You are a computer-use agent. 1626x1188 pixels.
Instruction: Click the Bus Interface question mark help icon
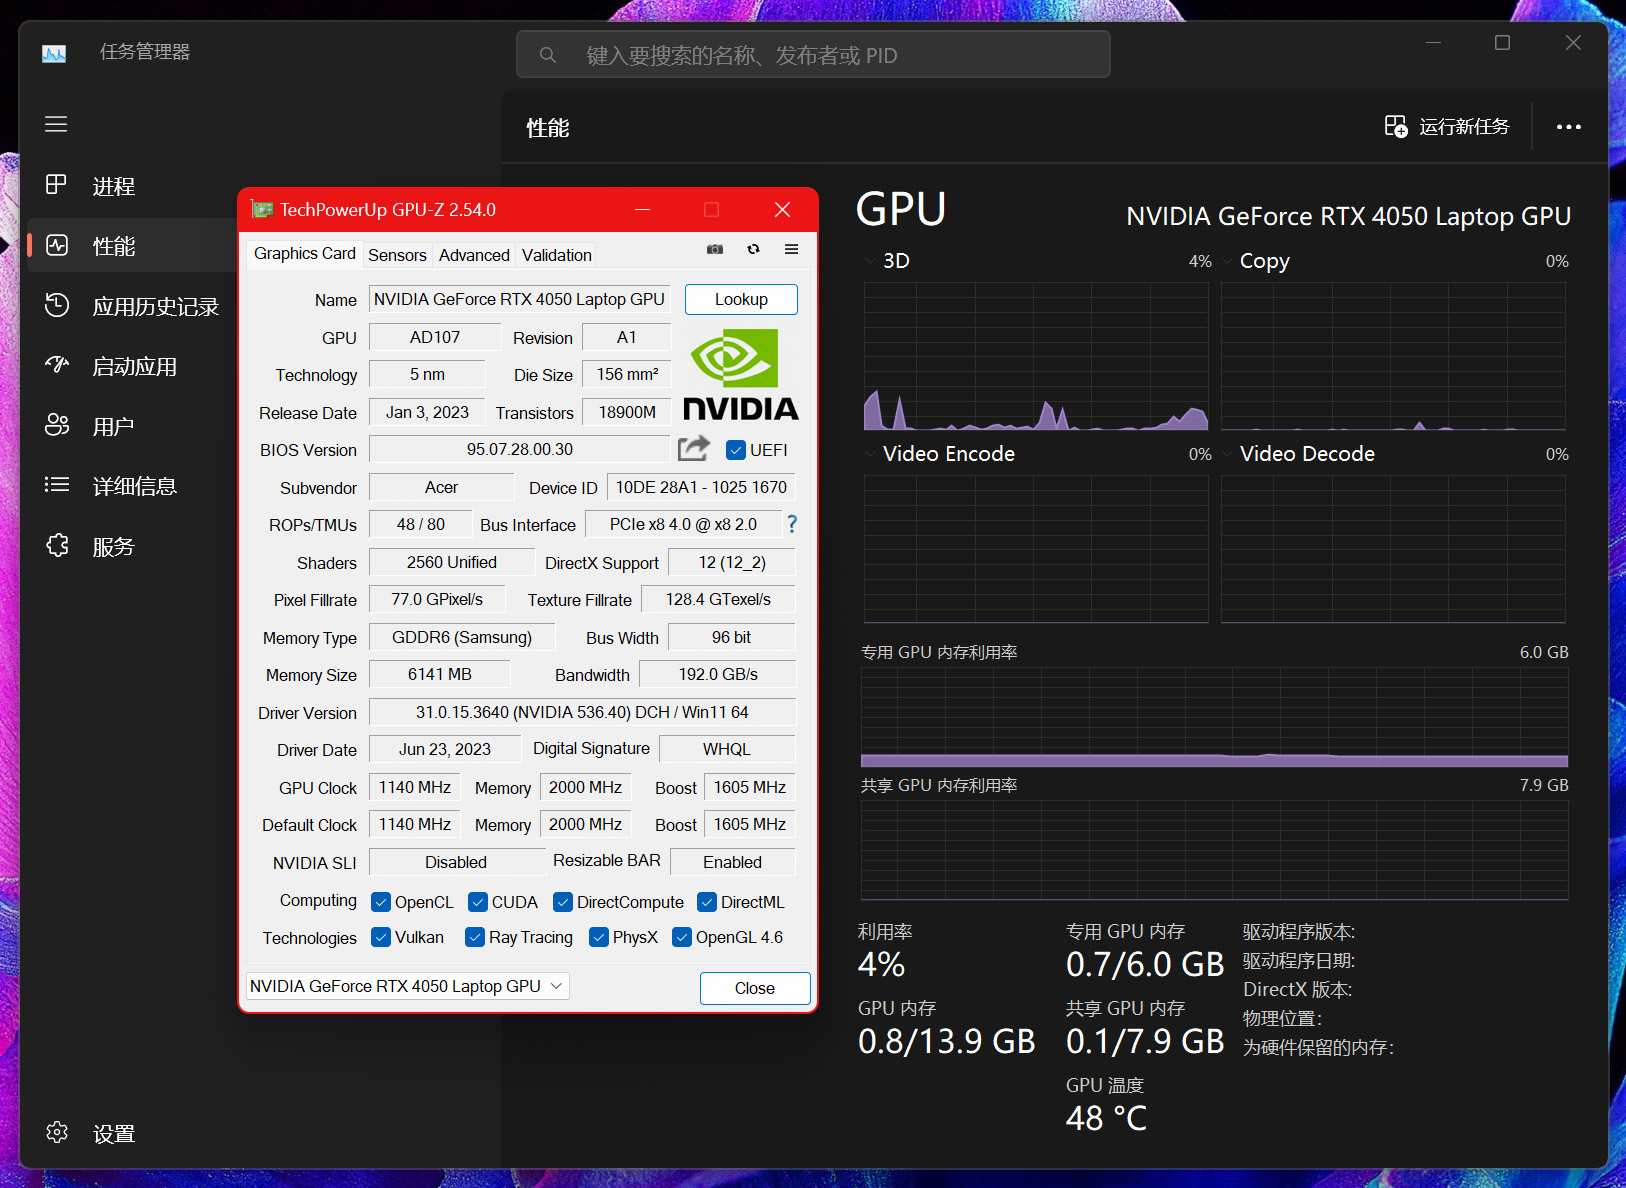[x=792, y=524]
